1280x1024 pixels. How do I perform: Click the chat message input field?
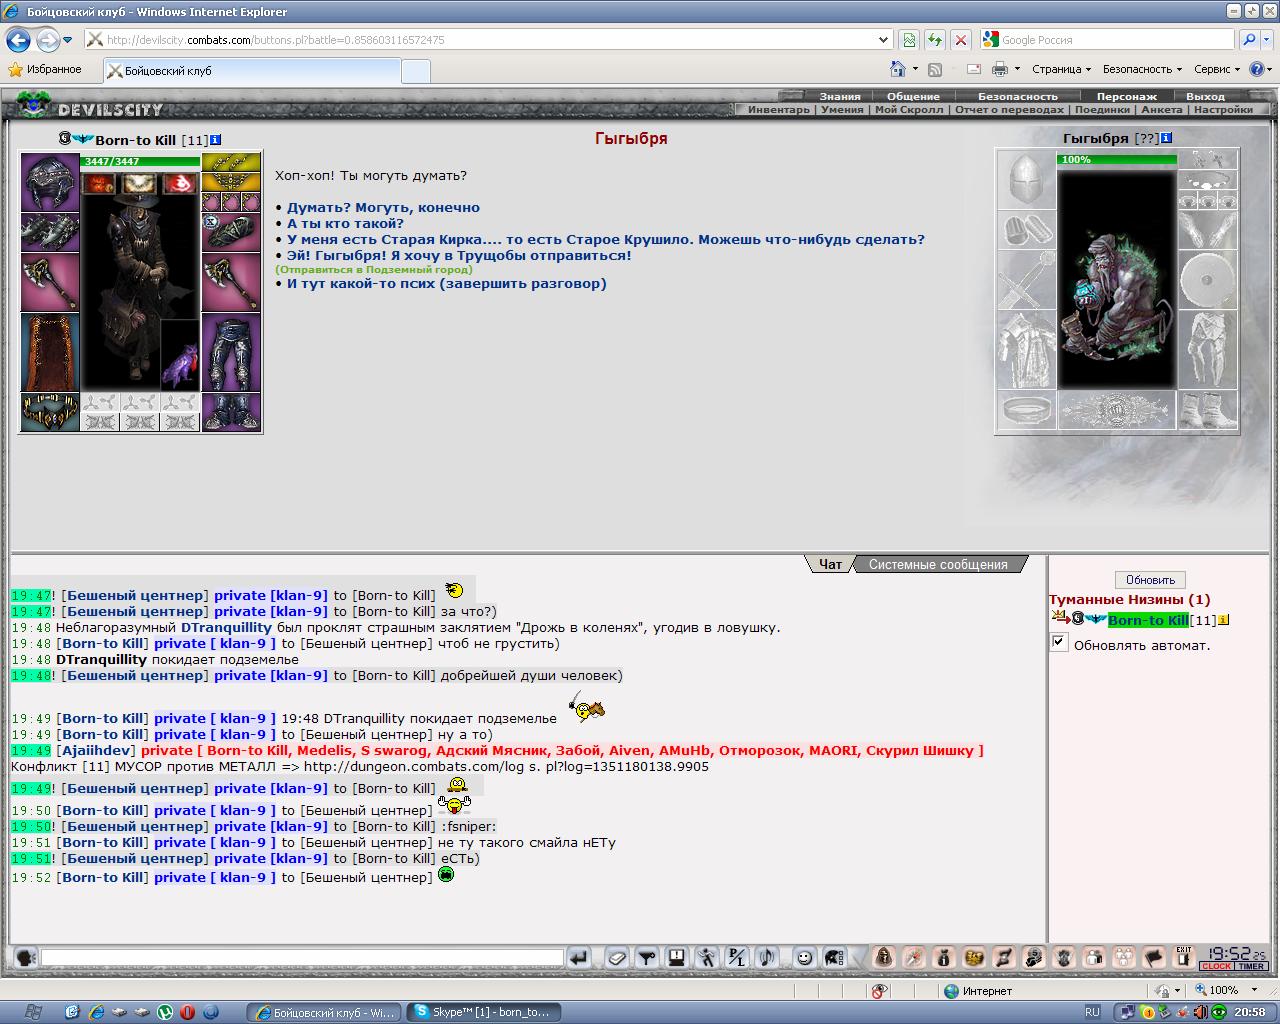[x=302, y=958]
